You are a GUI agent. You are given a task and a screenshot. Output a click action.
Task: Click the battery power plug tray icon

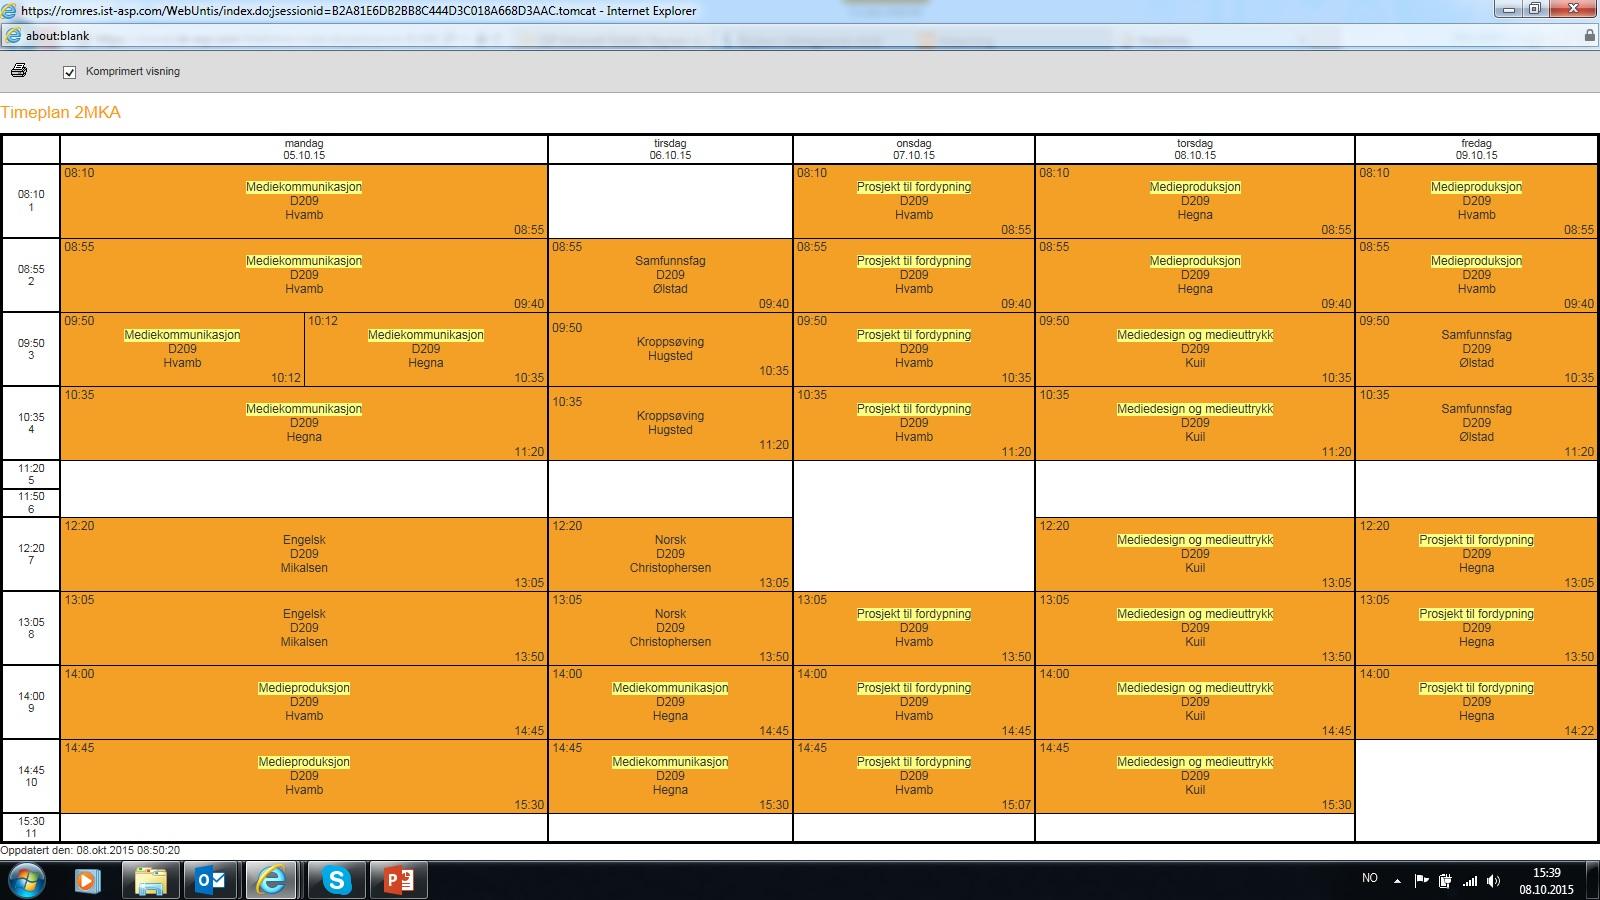click(1445, 881)
